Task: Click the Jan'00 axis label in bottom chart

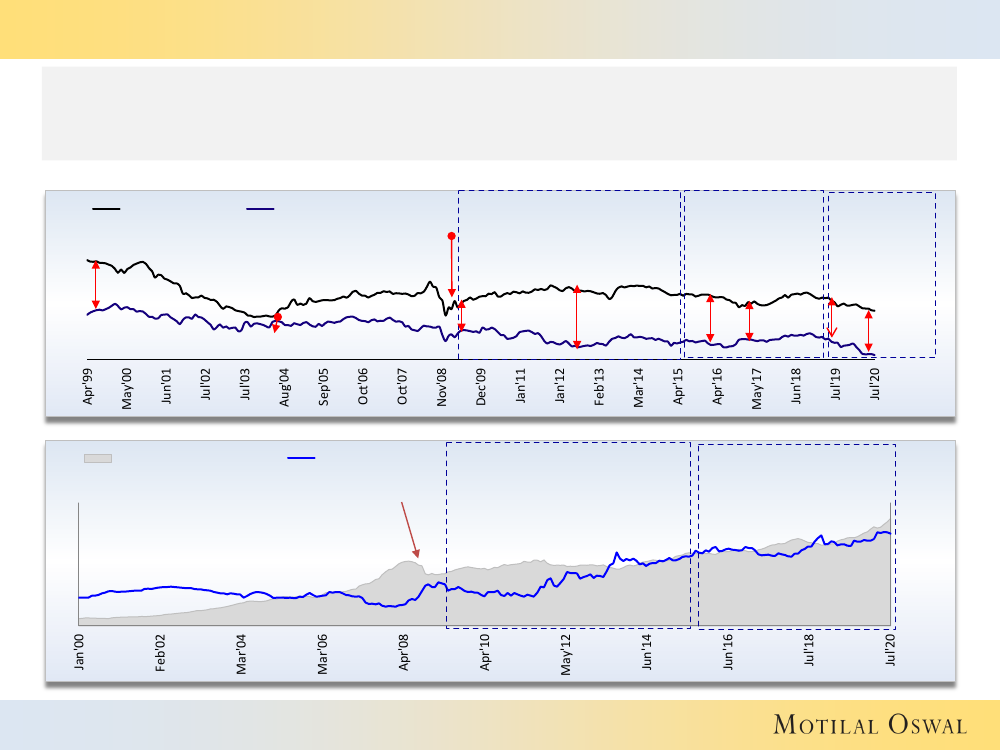Action: point(79,653)
